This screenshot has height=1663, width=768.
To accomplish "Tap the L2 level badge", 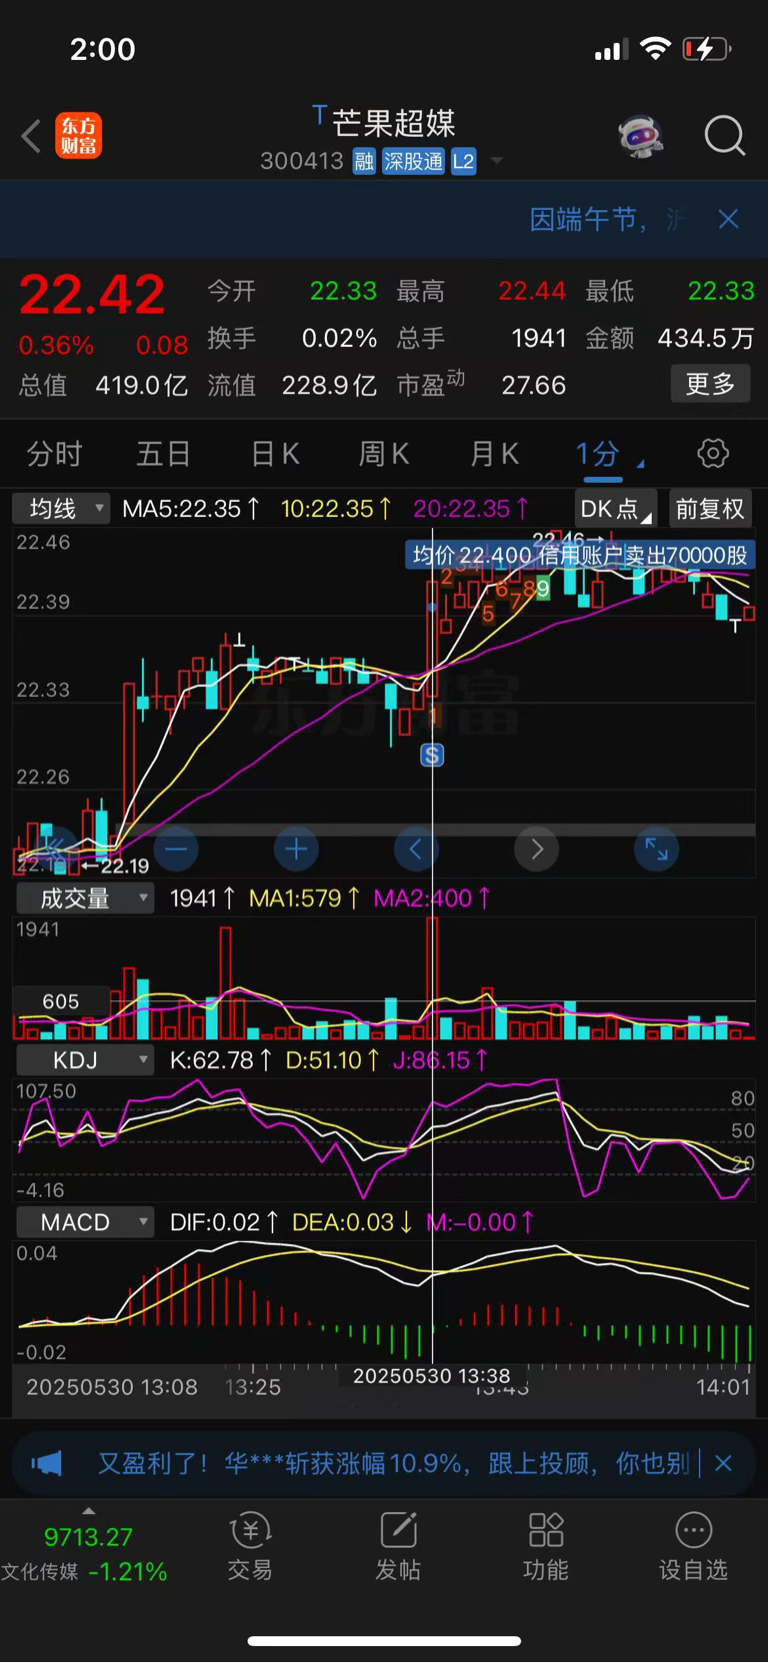I will coord(463,162).
